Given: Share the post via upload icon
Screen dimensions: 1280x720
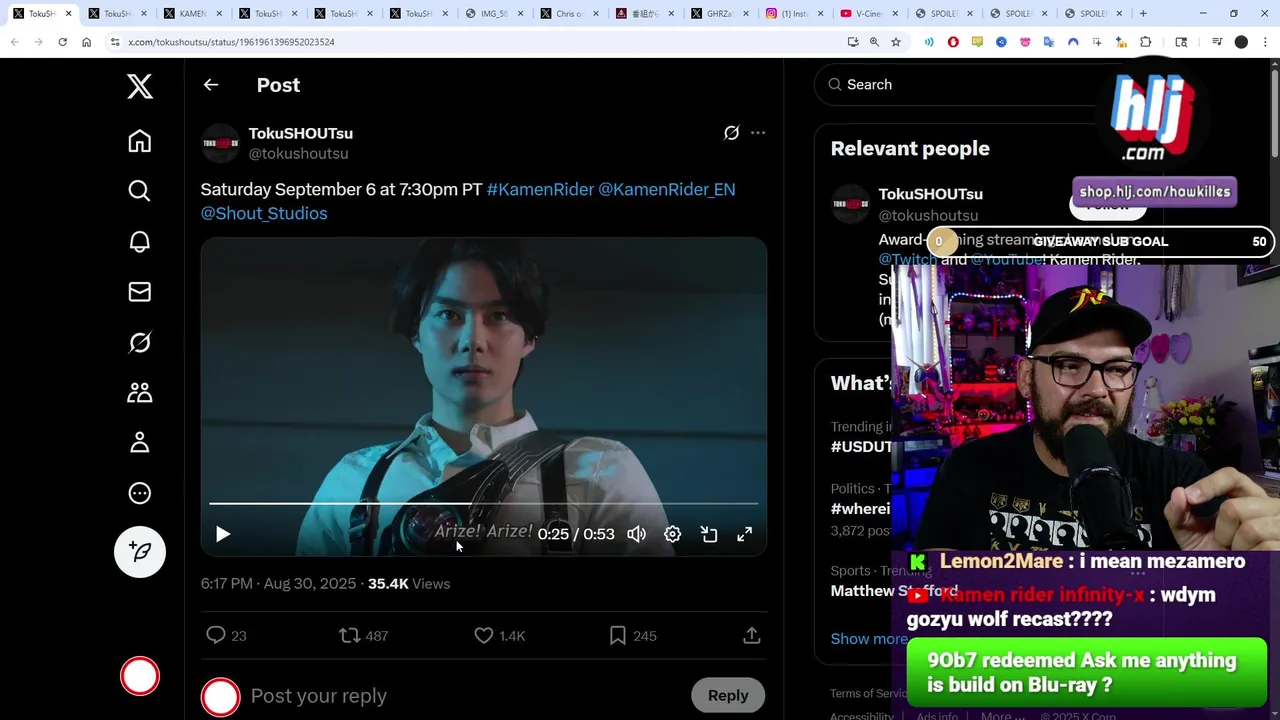Looking at the screenshot, I should tap(752, 635).
